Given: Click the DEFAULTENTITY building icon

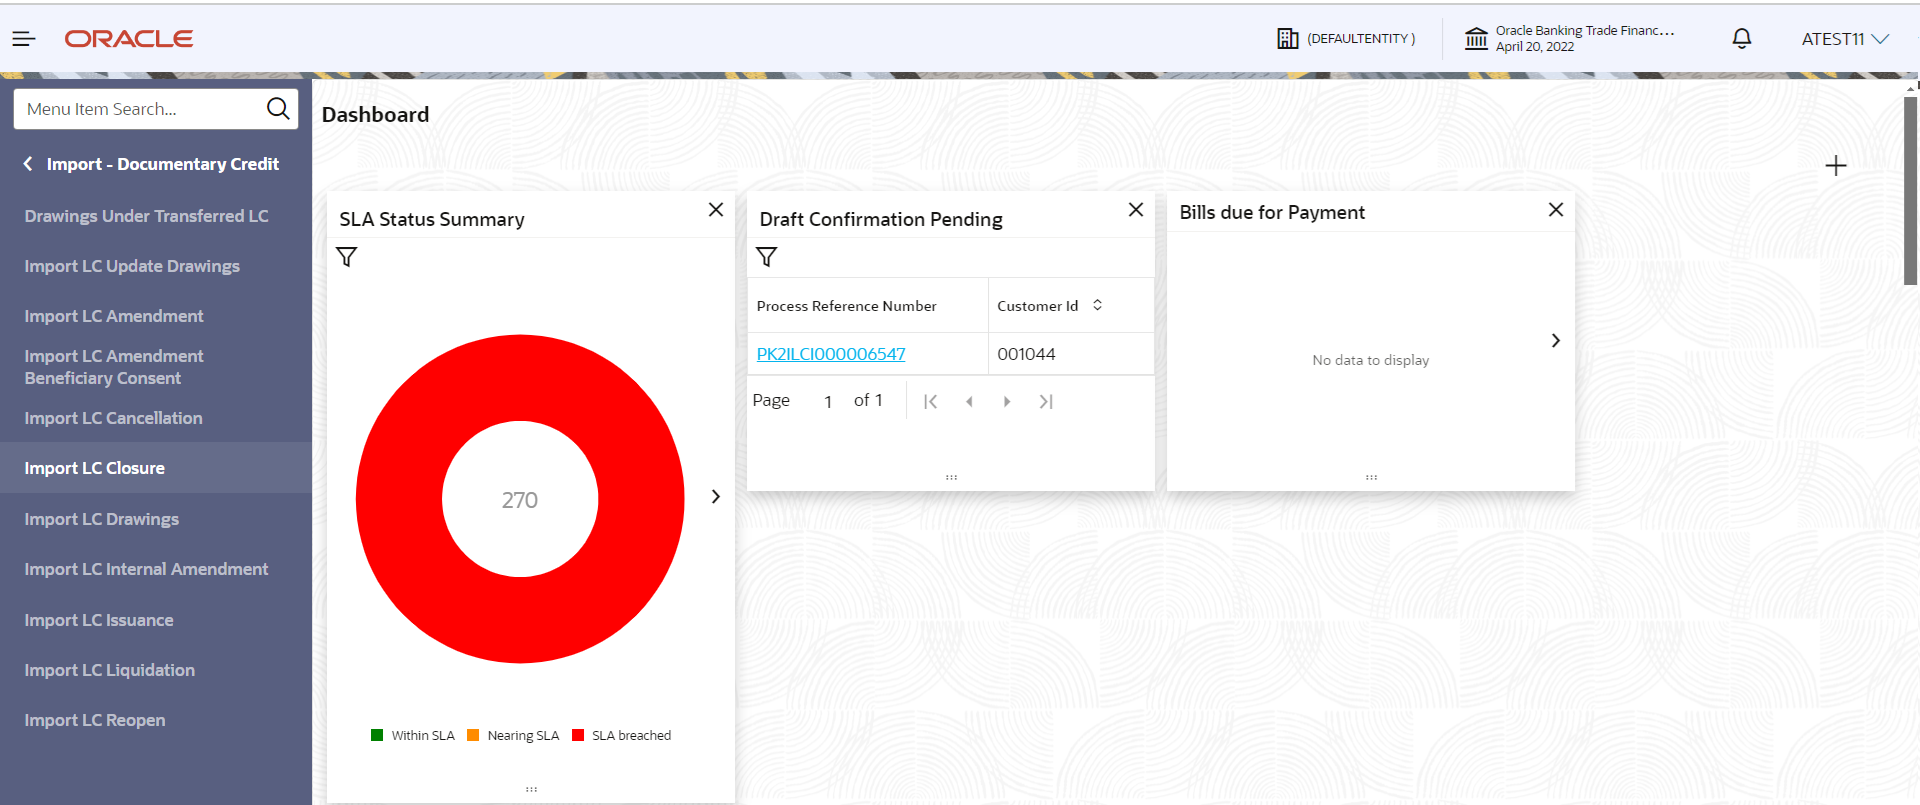Looking at the screenshot, I should tap(1287, 39).
